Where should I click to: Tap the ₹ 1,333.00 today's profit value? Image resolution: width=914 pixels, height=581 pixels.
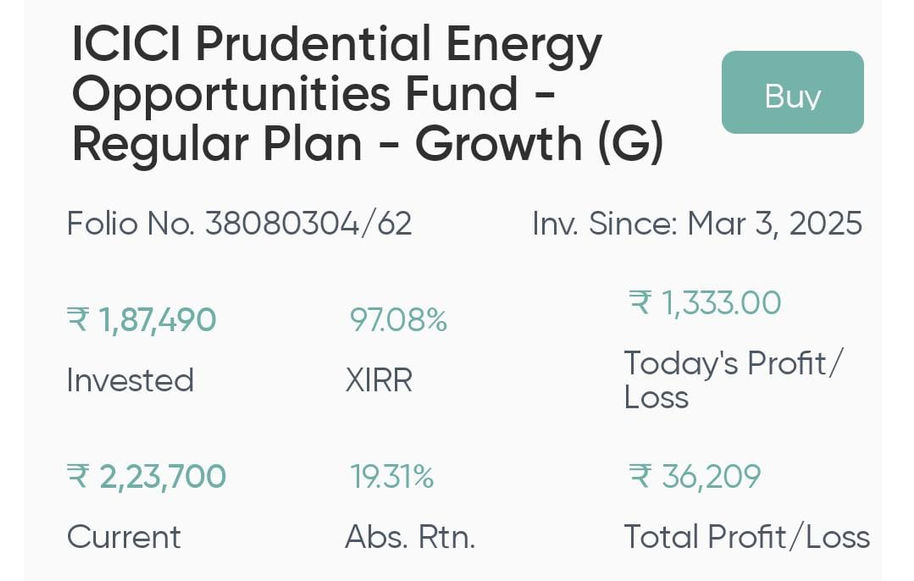pos(705,303)
